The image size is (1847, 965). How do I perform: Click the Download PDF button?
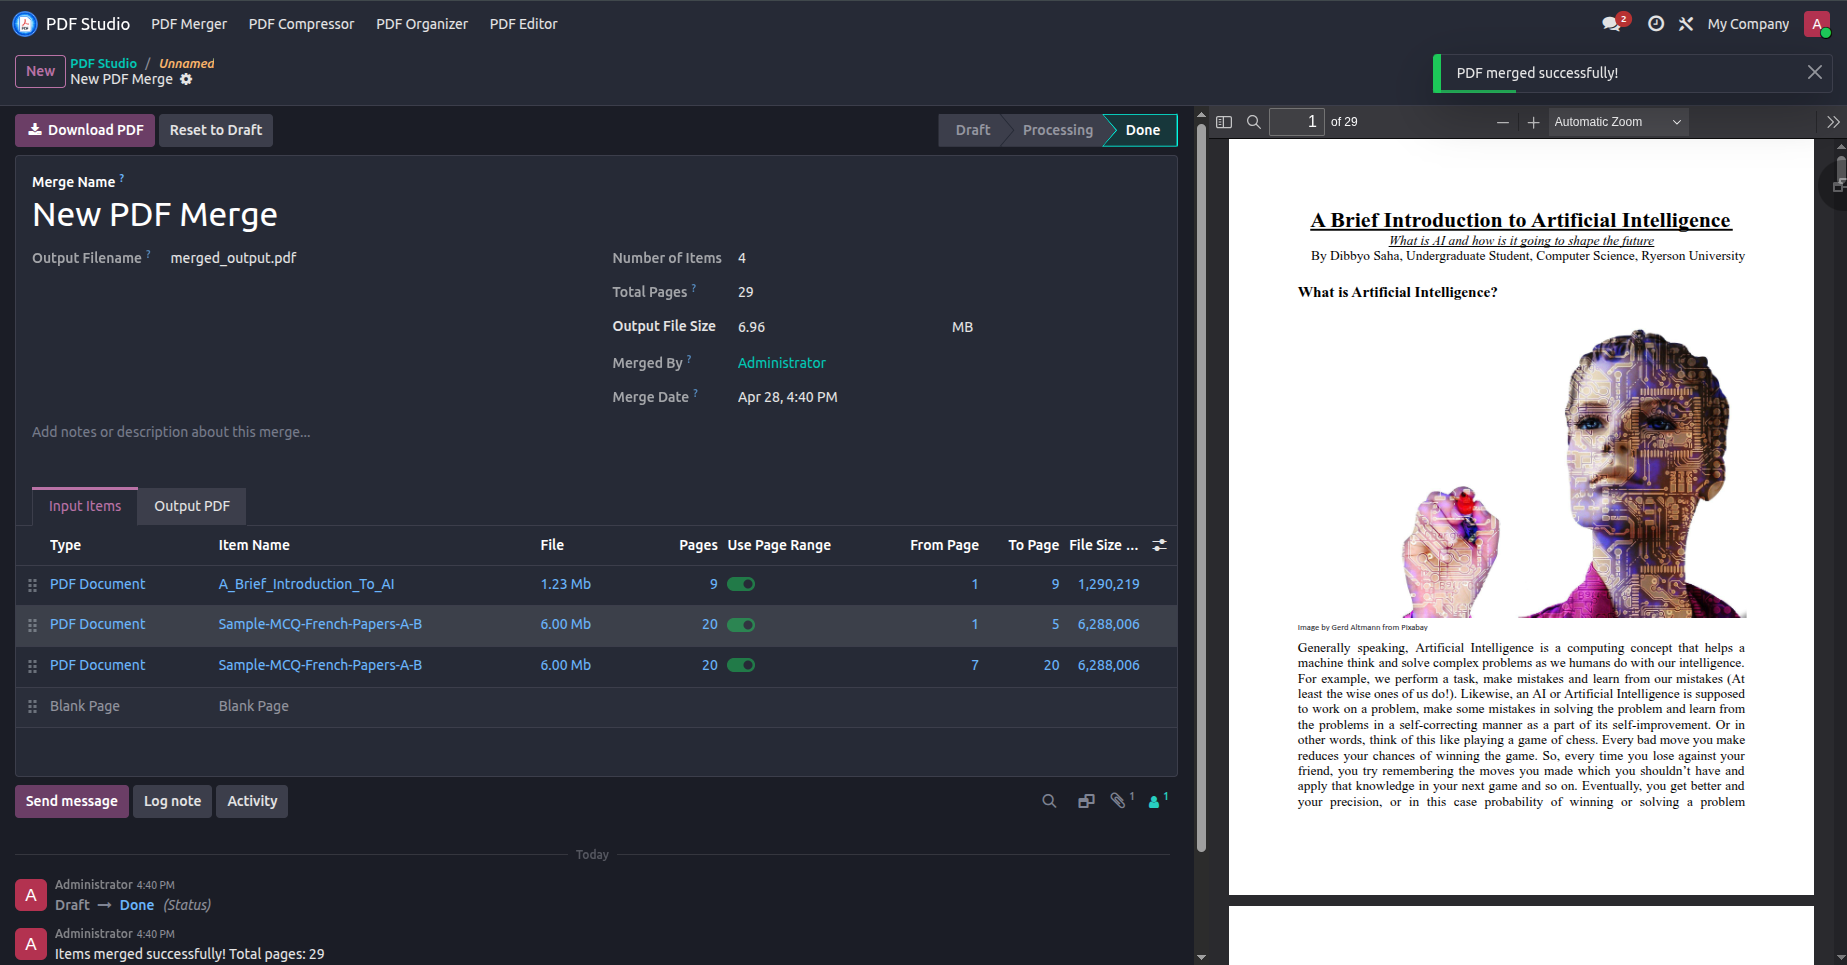85,130
